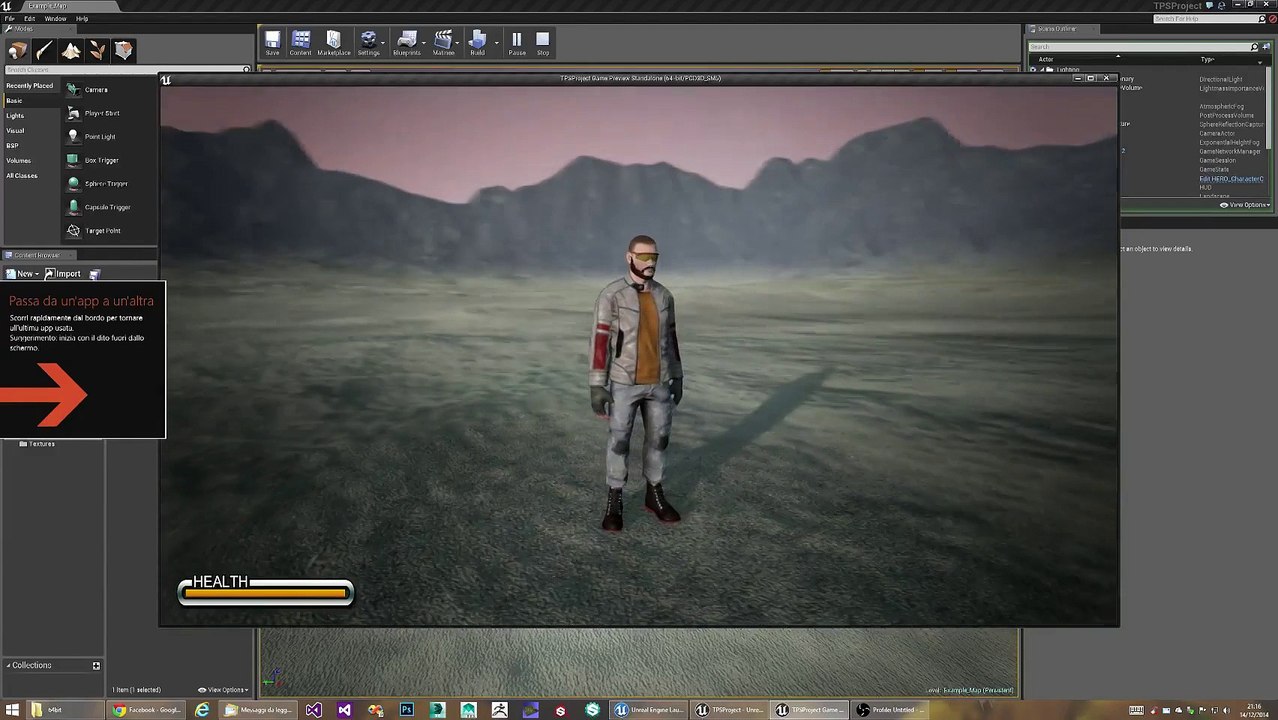Choose the Visual category
Image resolution: width=1278 pixels, height=720 pixels.
coord(15,131)
